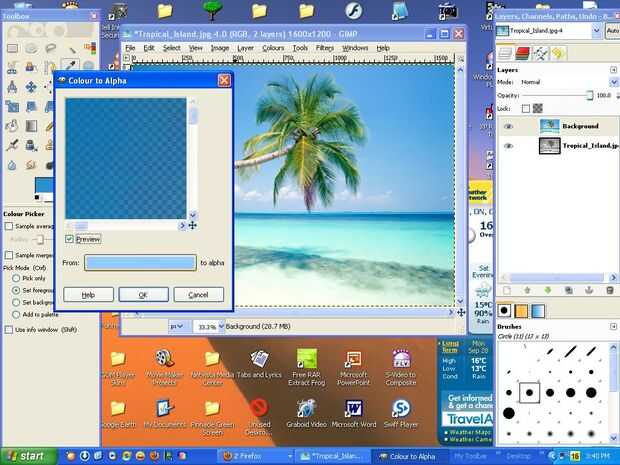Select the Shear tool in Toolbox

pyautogui.click(x=31, y=106)
